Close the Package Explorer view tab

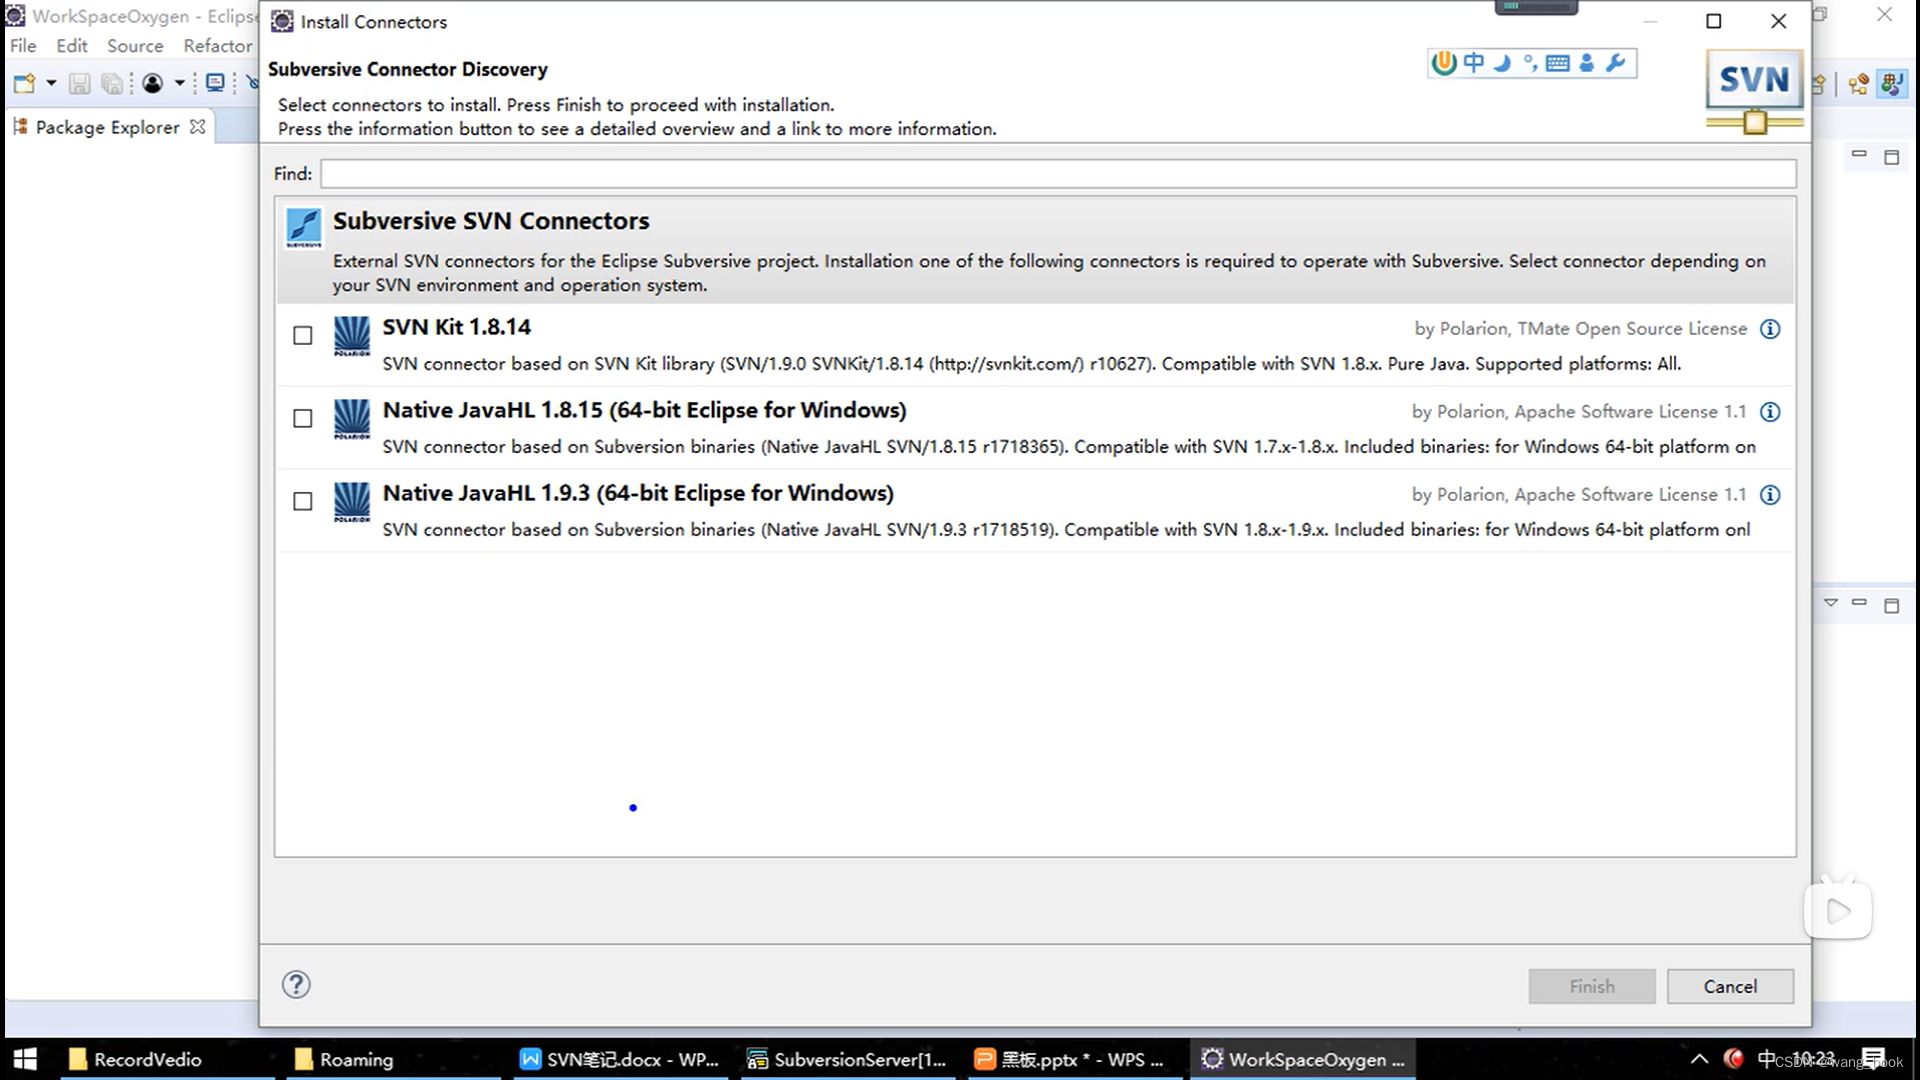(198, 127)
